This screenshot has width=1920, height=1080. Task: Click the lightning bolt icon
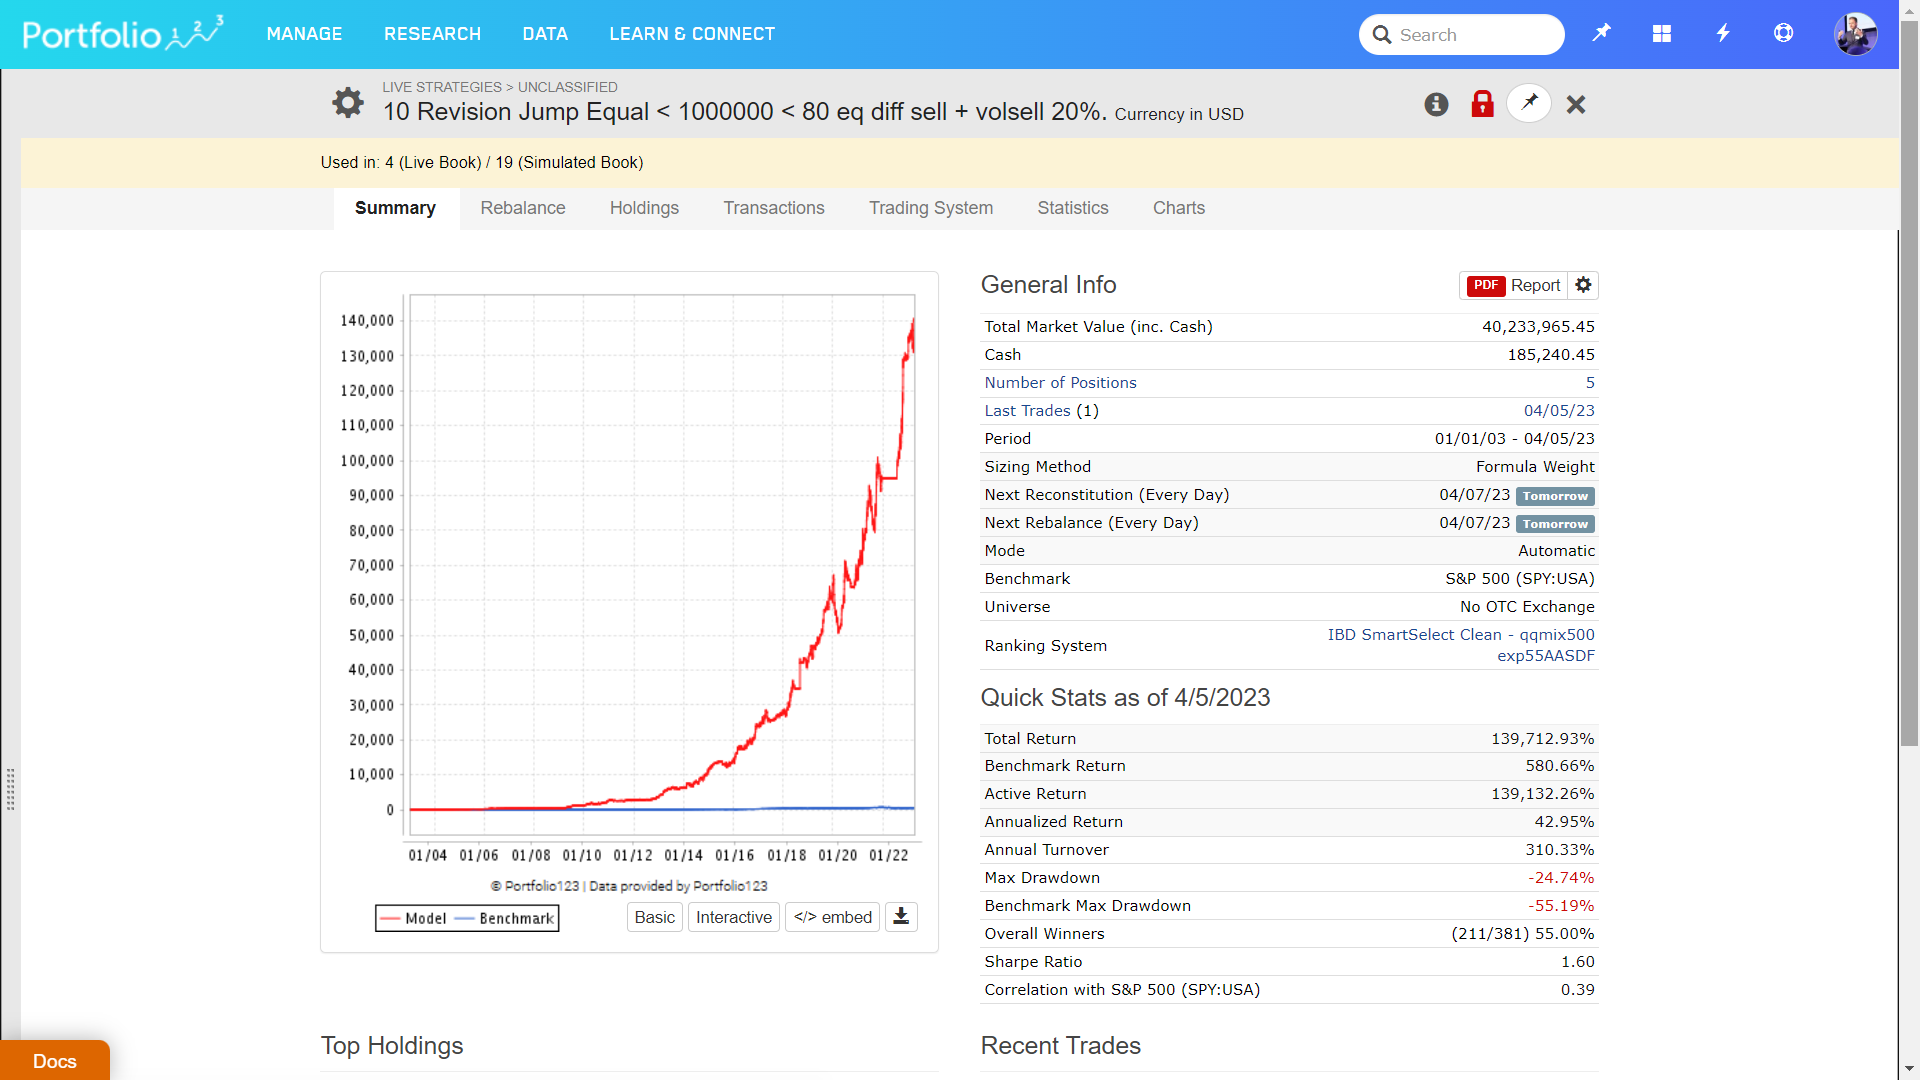pos(1723,33)
